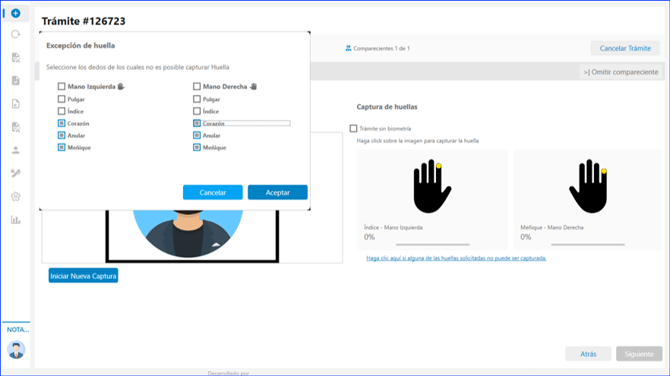Image resolution: width=670 pixels, height=376 pixels.
Task: Open the document-with-checkmark sidebar icon
Action: (16, 80)
